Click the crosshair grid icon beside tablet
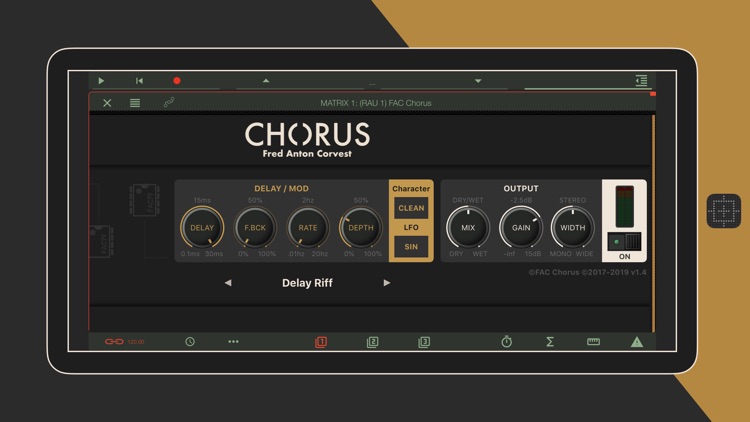 (724, 211)
